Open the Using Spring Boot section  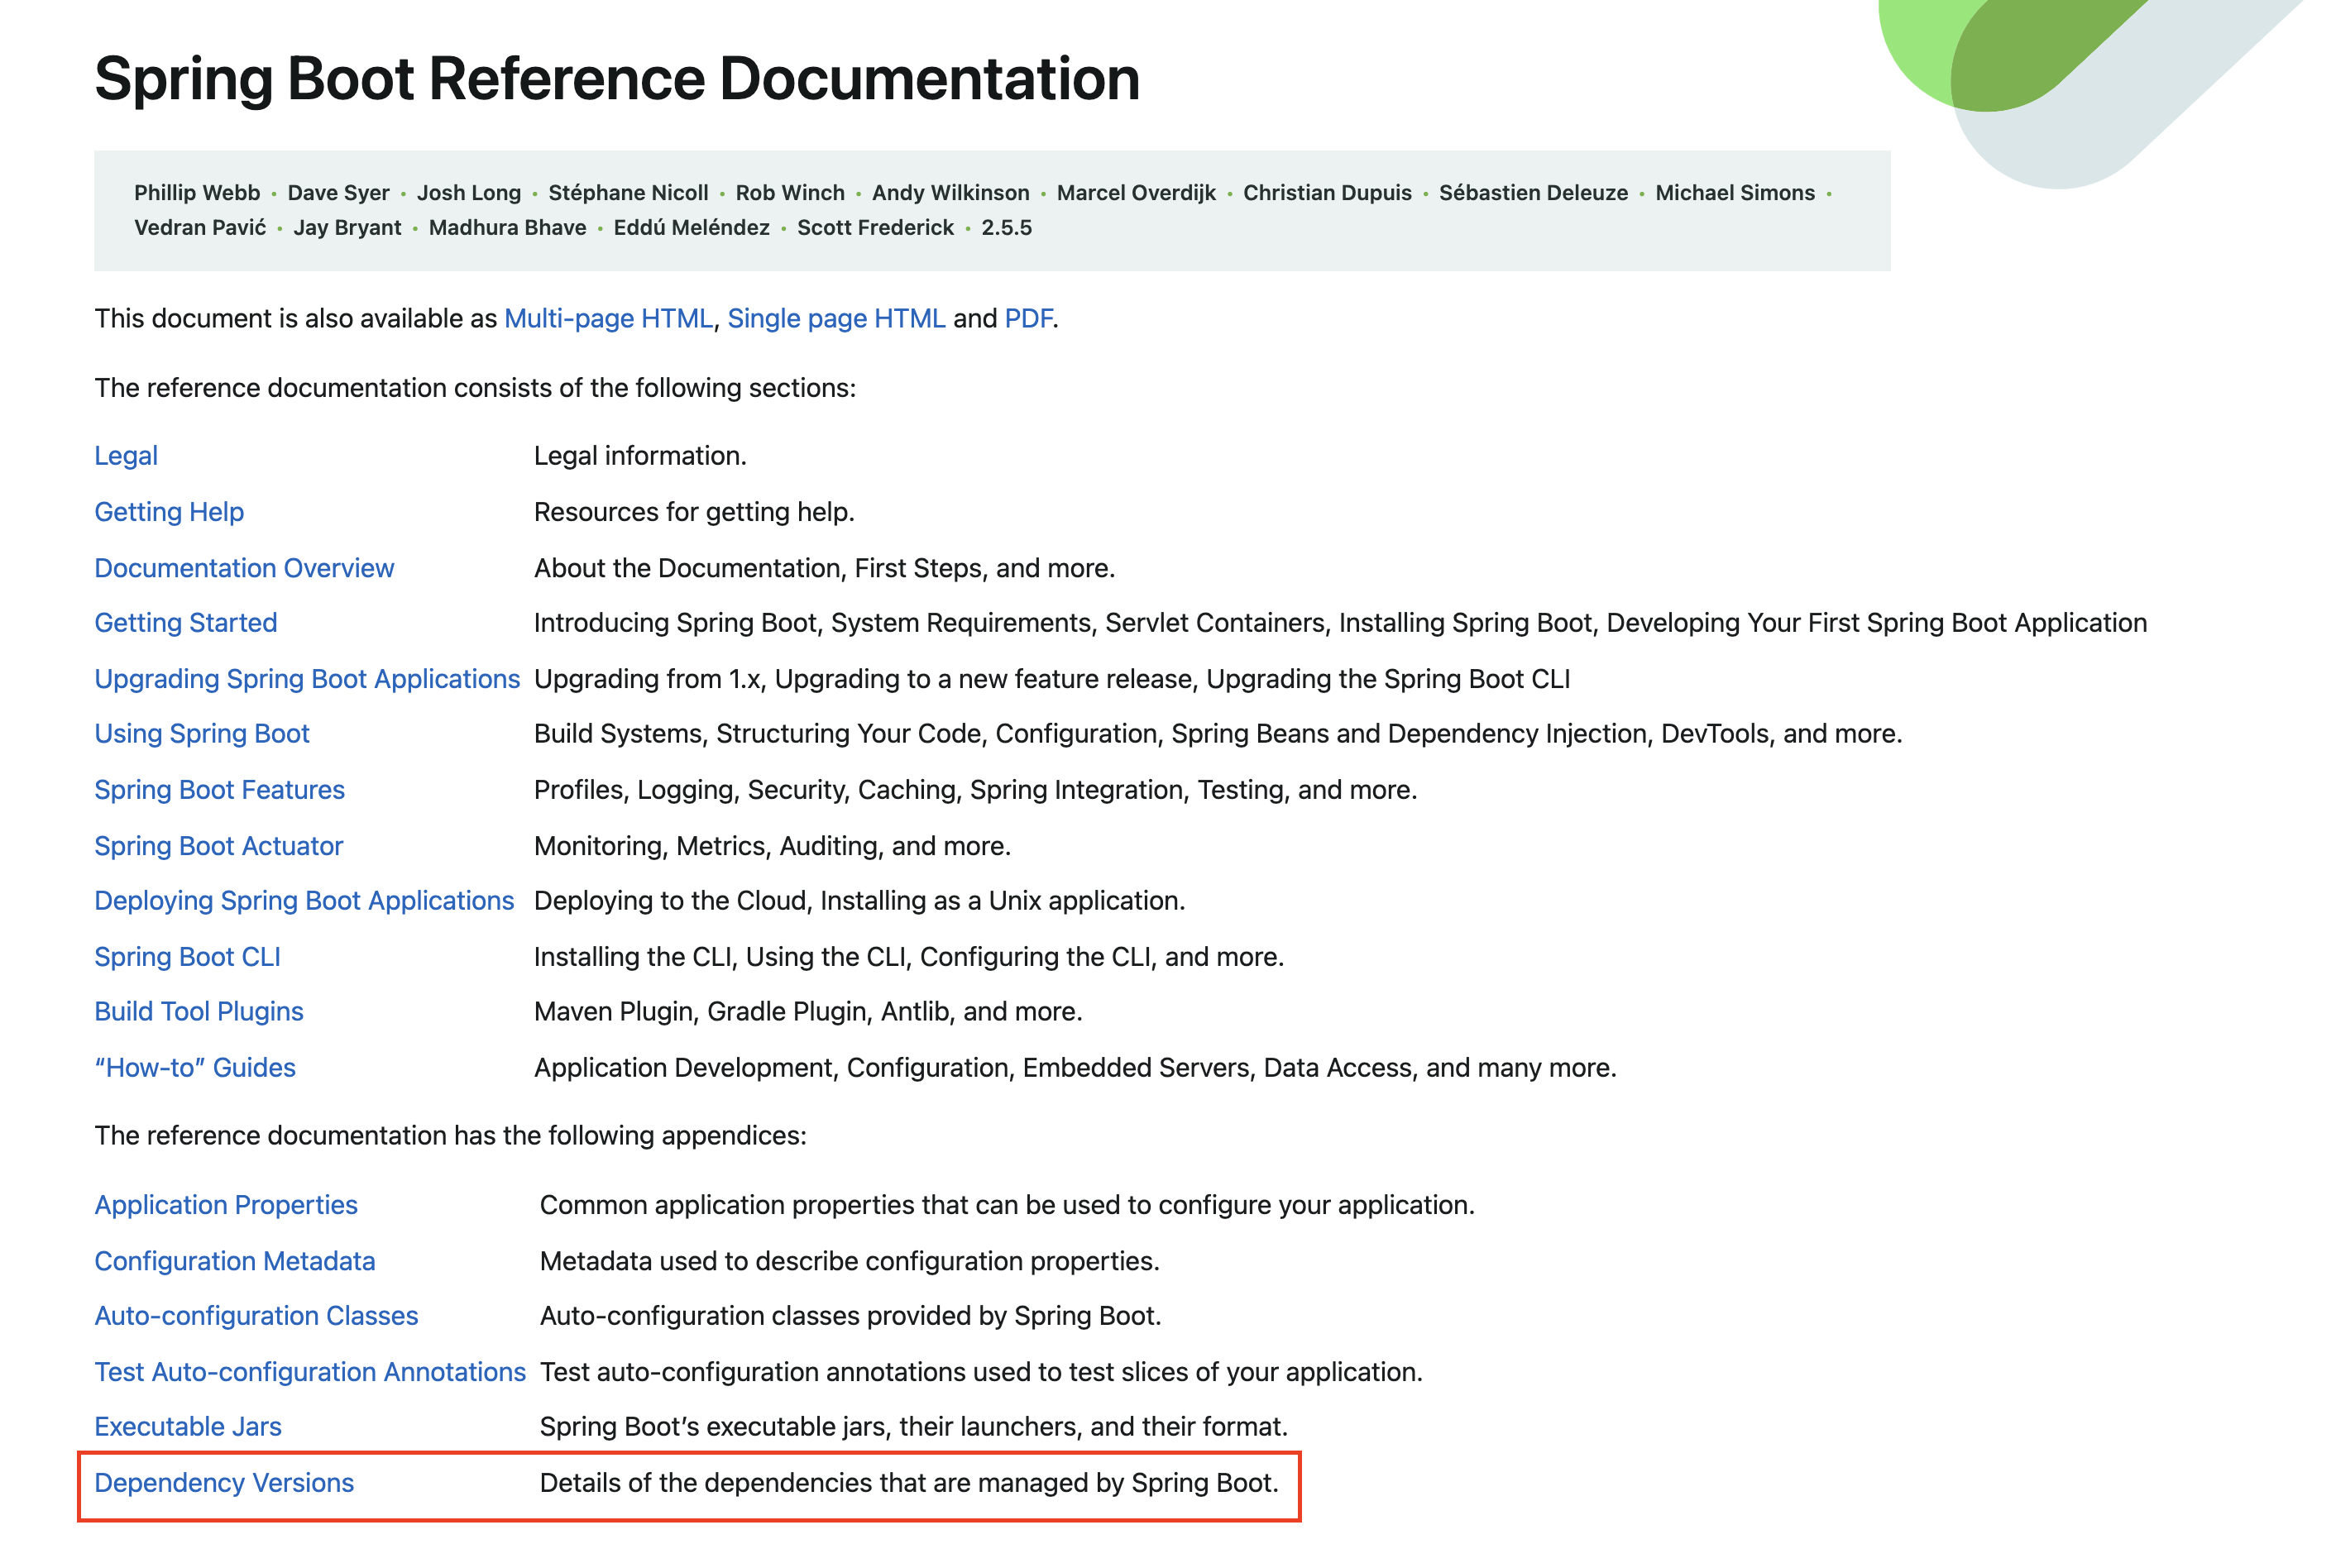point(202,734)
